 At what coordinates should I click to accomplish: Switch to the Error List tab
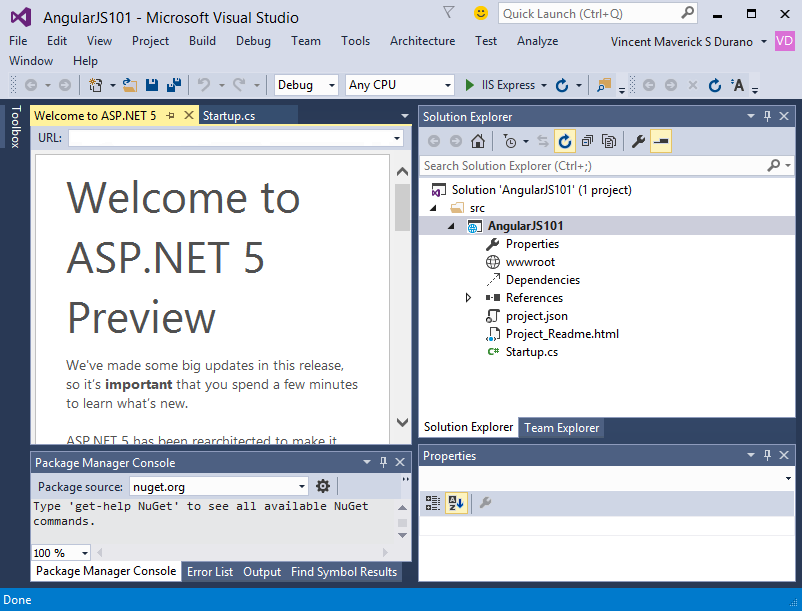point(210,572)
